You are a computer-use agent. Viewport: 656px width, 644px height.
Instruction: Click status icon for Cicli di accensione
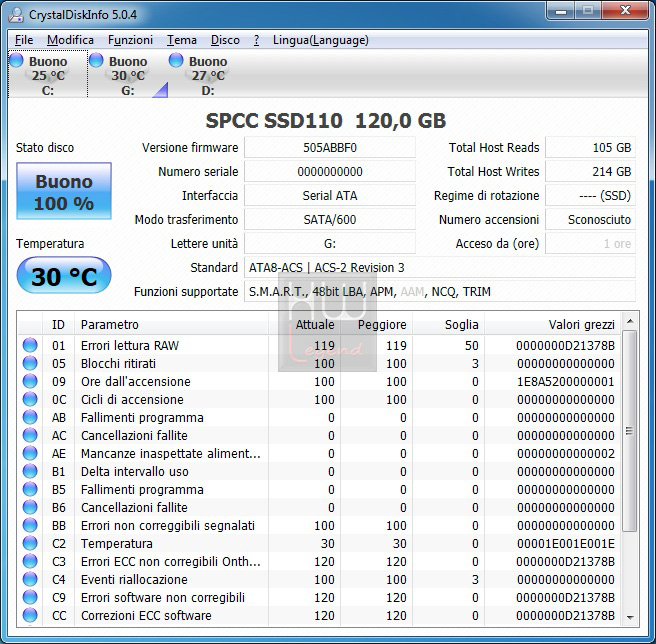[x=30, y=399]
